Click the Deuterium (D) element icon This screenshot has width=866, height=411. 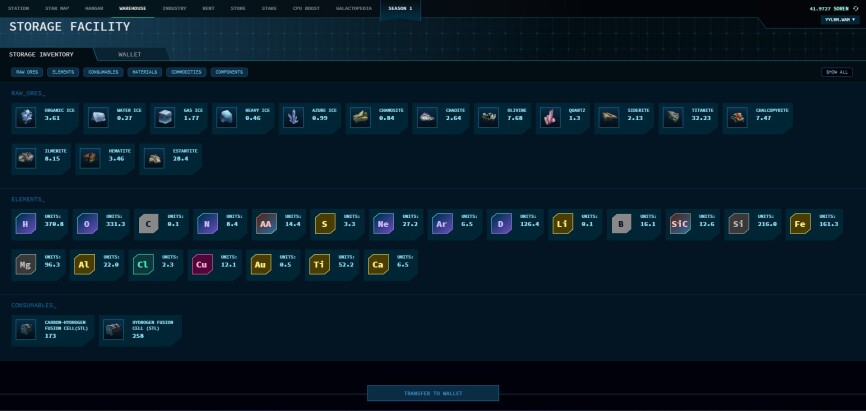(501, 224)
